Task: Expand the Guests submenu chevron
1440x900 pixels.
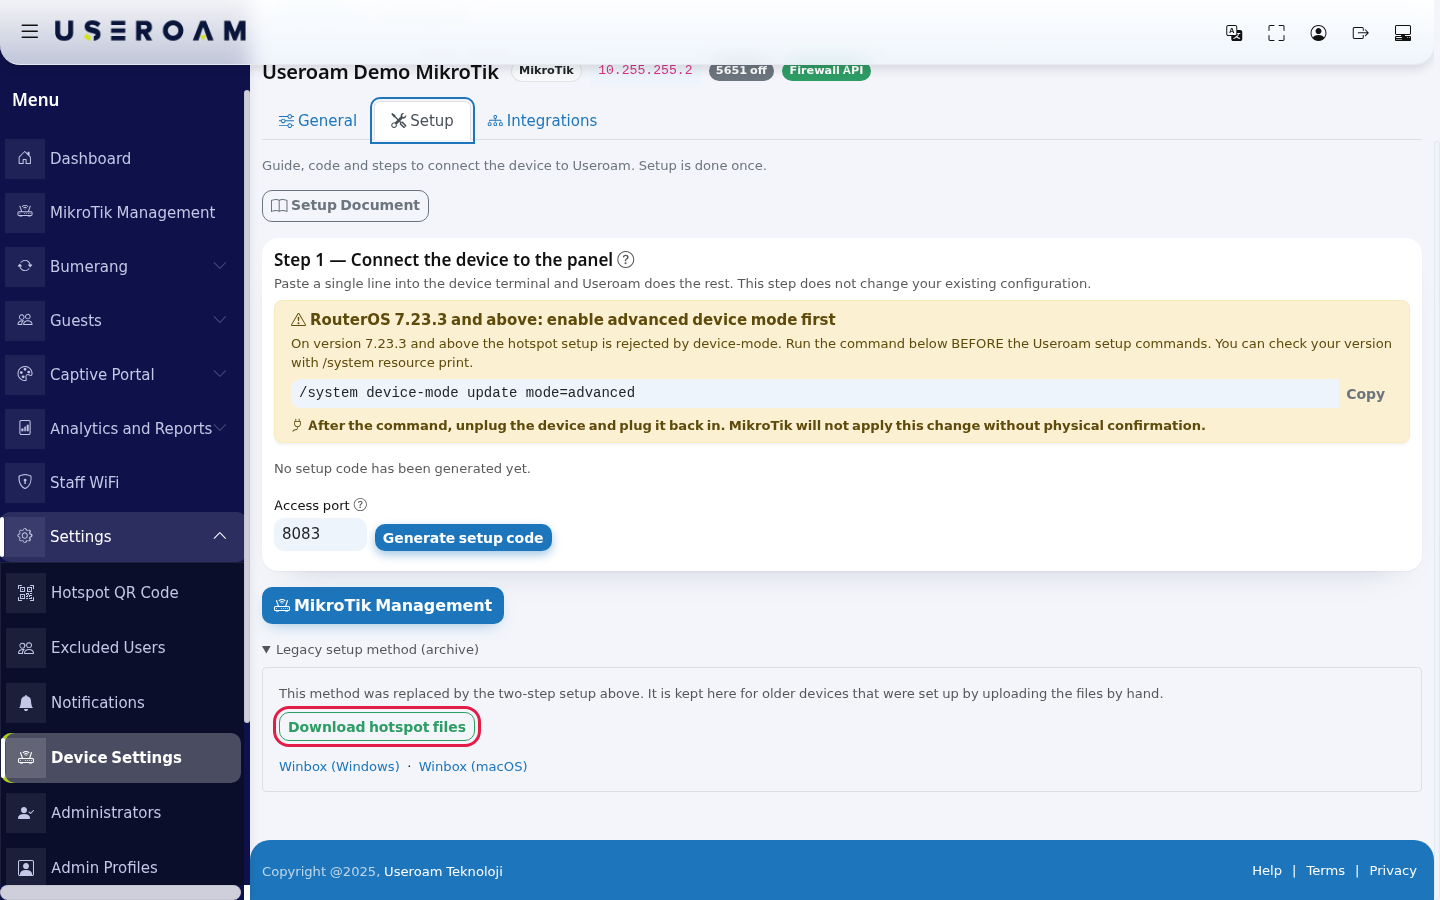Action: (220, 320)
